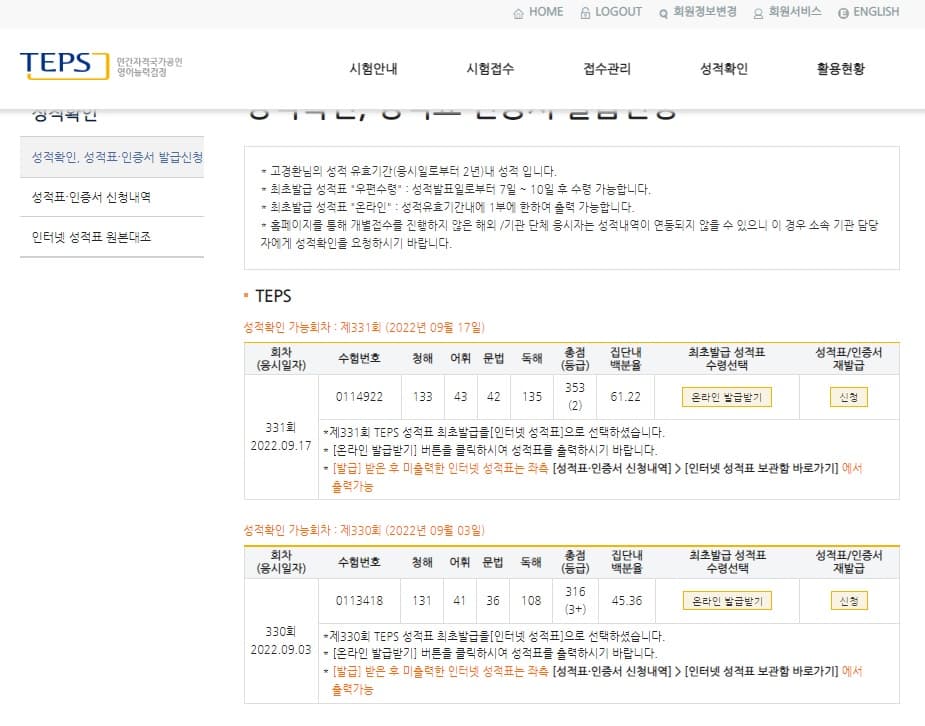Click percentile value 45.36
Screen dimensions: 925x726
pos(626,601)
